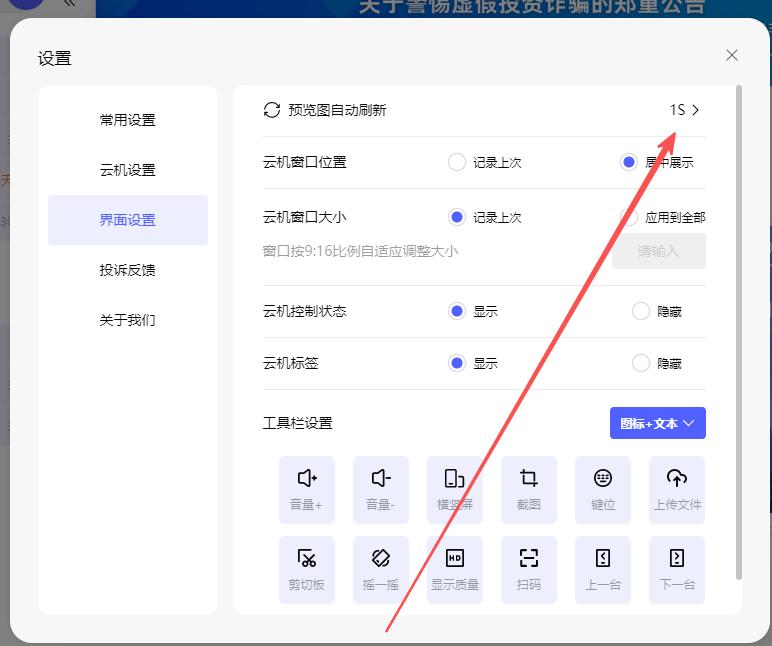Select the 截图 screenshot tool
Image resolution: width=772 pixels, height=646 pixels.
529,489
